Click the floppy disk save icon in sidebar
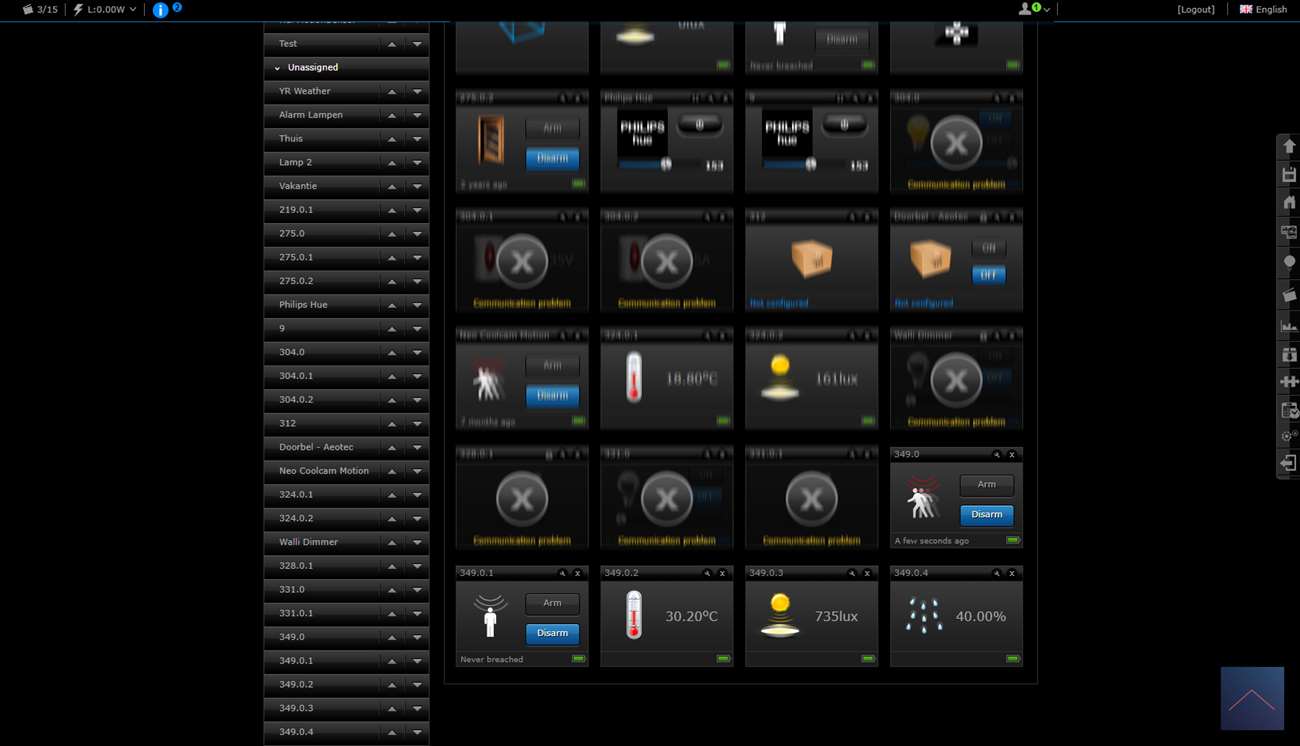Screen dimensions: 1300x746 (1289, 175)
